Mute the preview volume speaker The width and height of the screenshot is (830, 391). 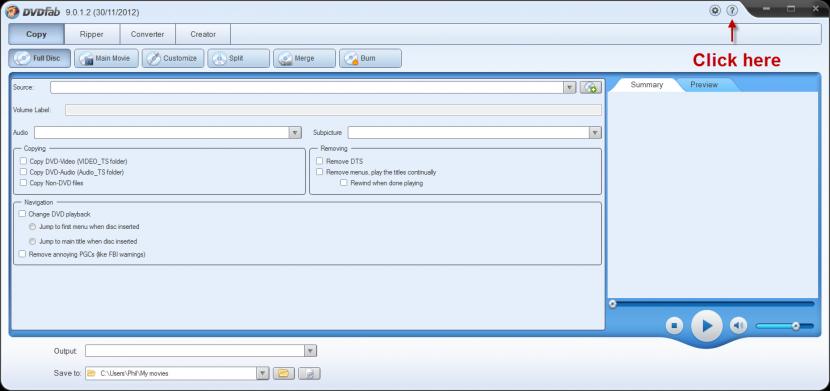pyautogui.click(x=738, y=326)
